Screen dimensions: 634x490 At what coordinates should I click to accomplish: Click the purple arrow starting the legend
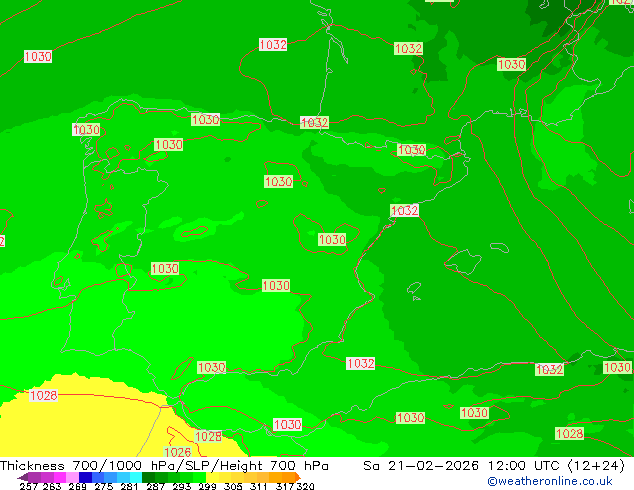pyautogui.click(x=23, y=477)
